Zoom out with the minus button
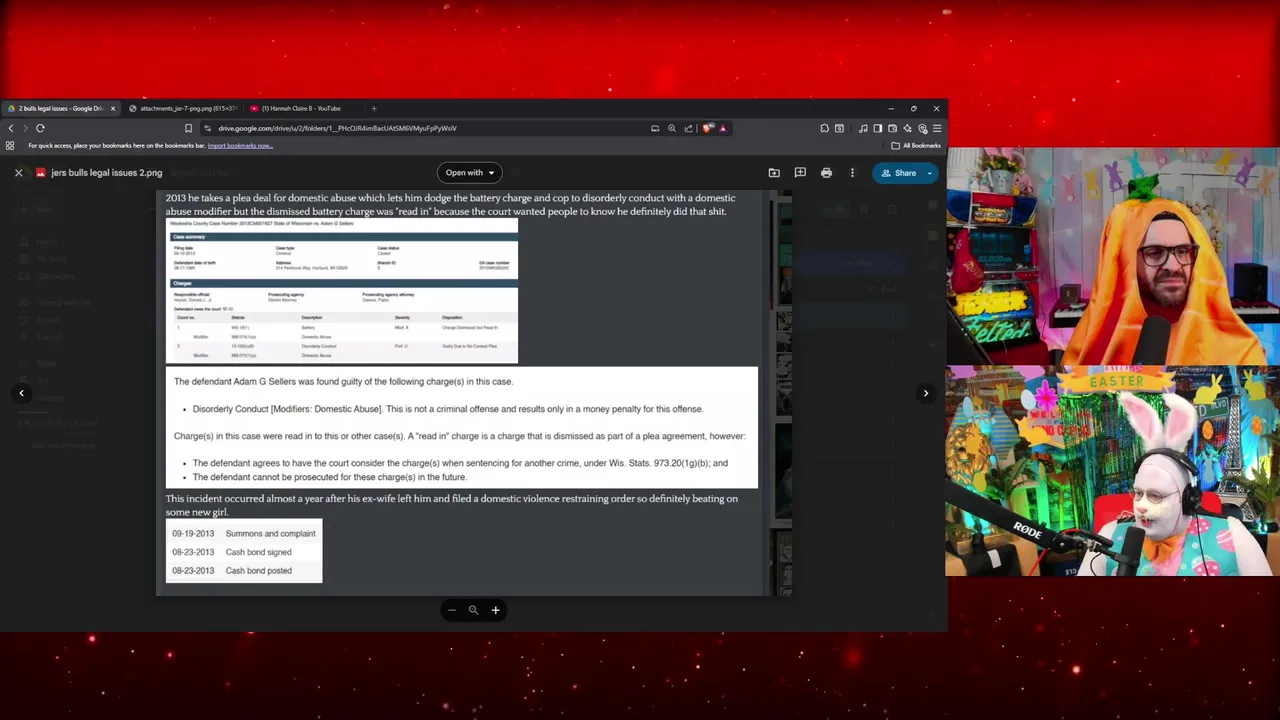Screen dimensions: 1280x720 [452, 610]
